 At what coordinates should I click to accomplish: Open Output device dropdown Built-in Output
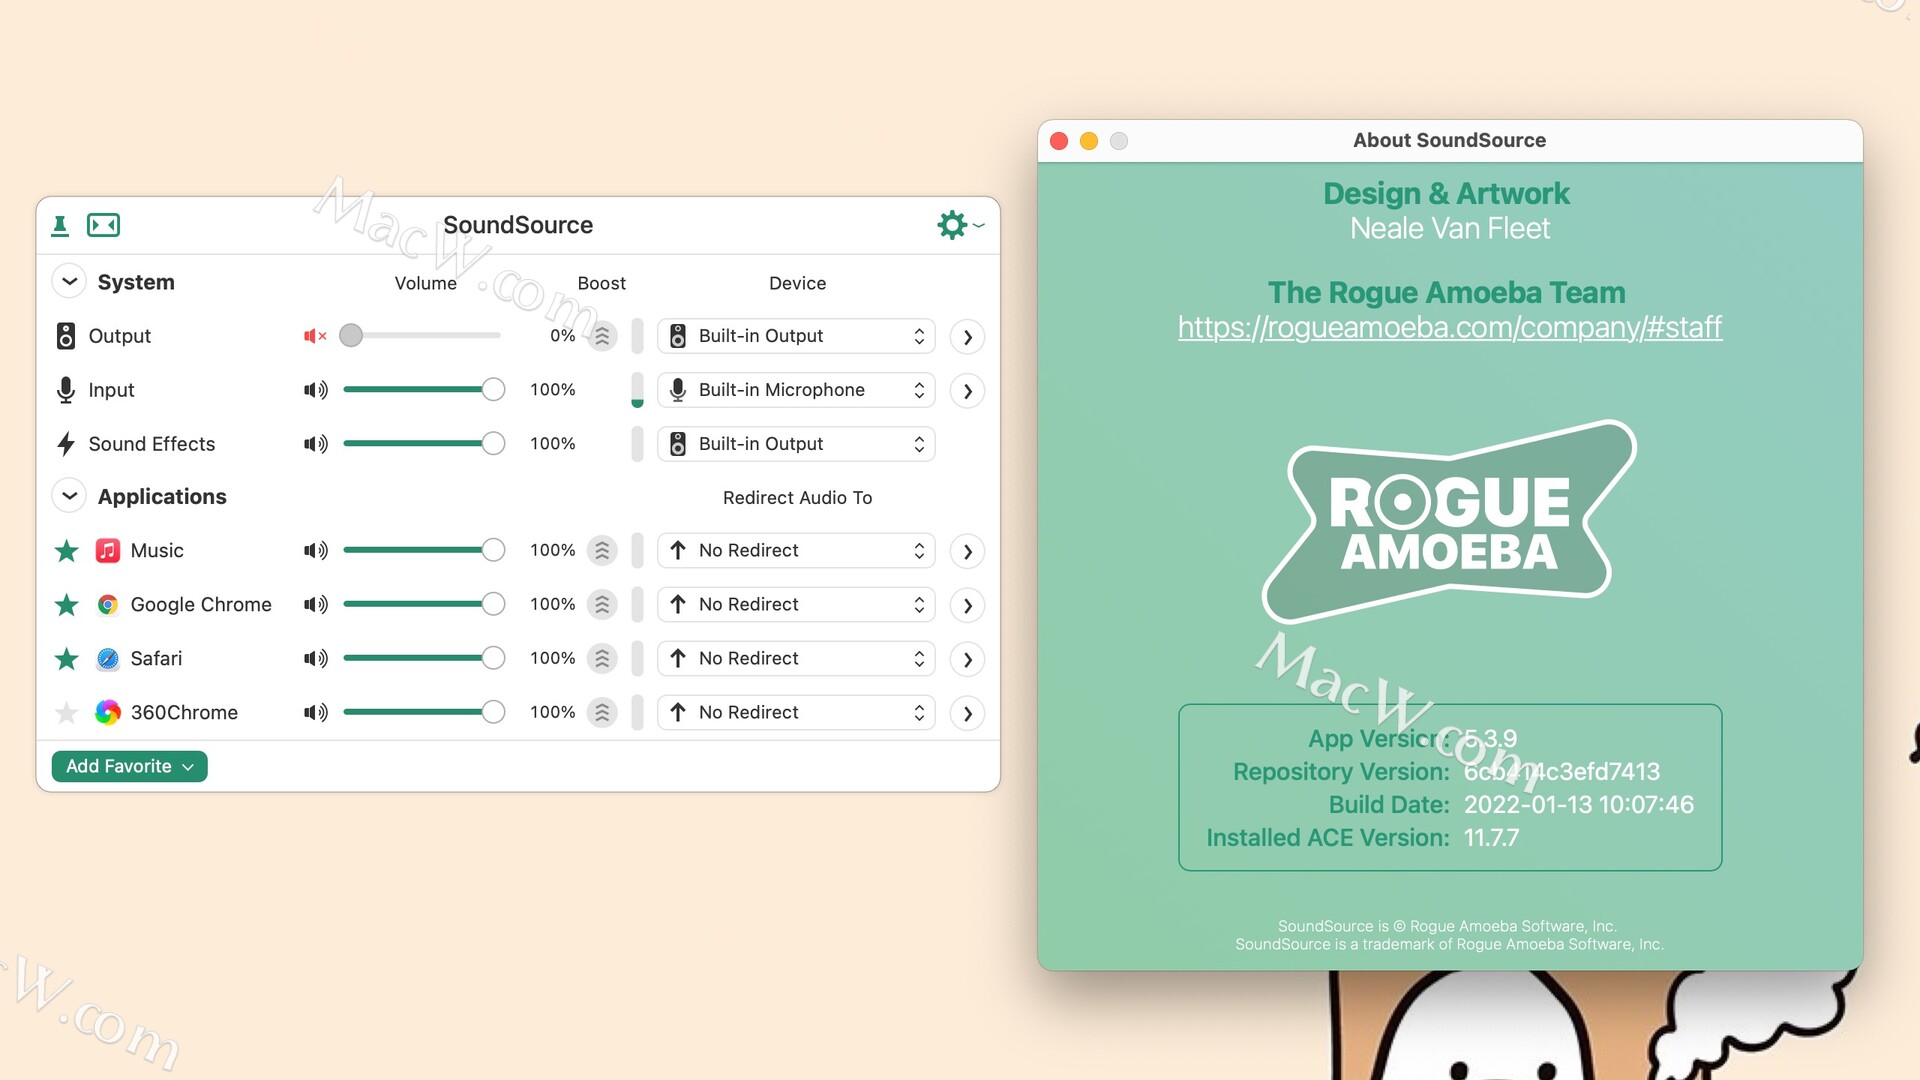[x=796, y=336]
